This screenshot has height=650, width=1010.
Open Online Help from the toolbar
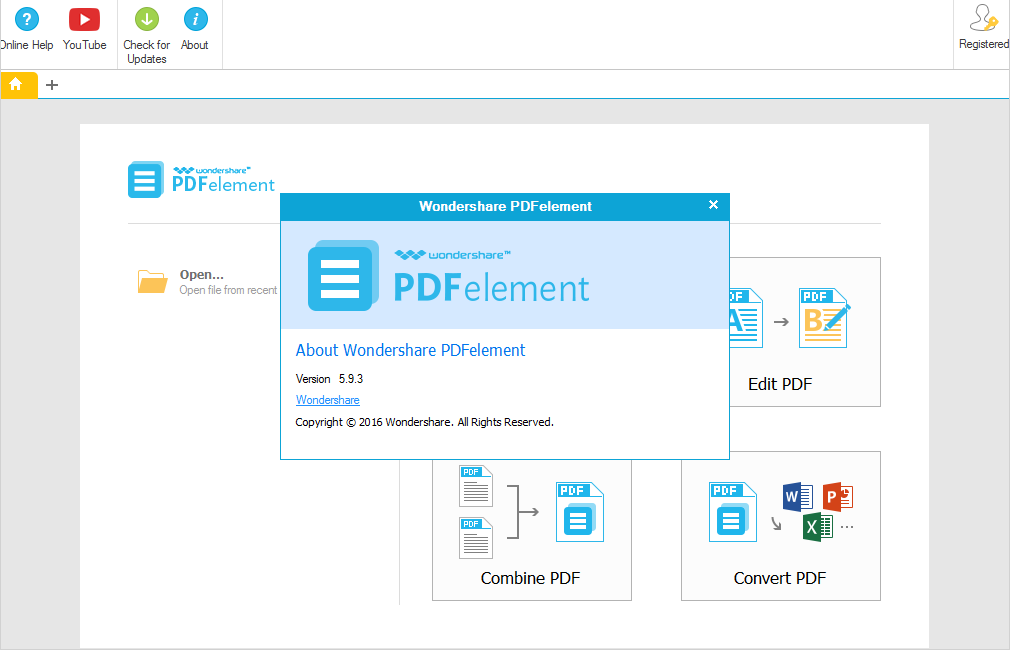(x=26, y=18)
